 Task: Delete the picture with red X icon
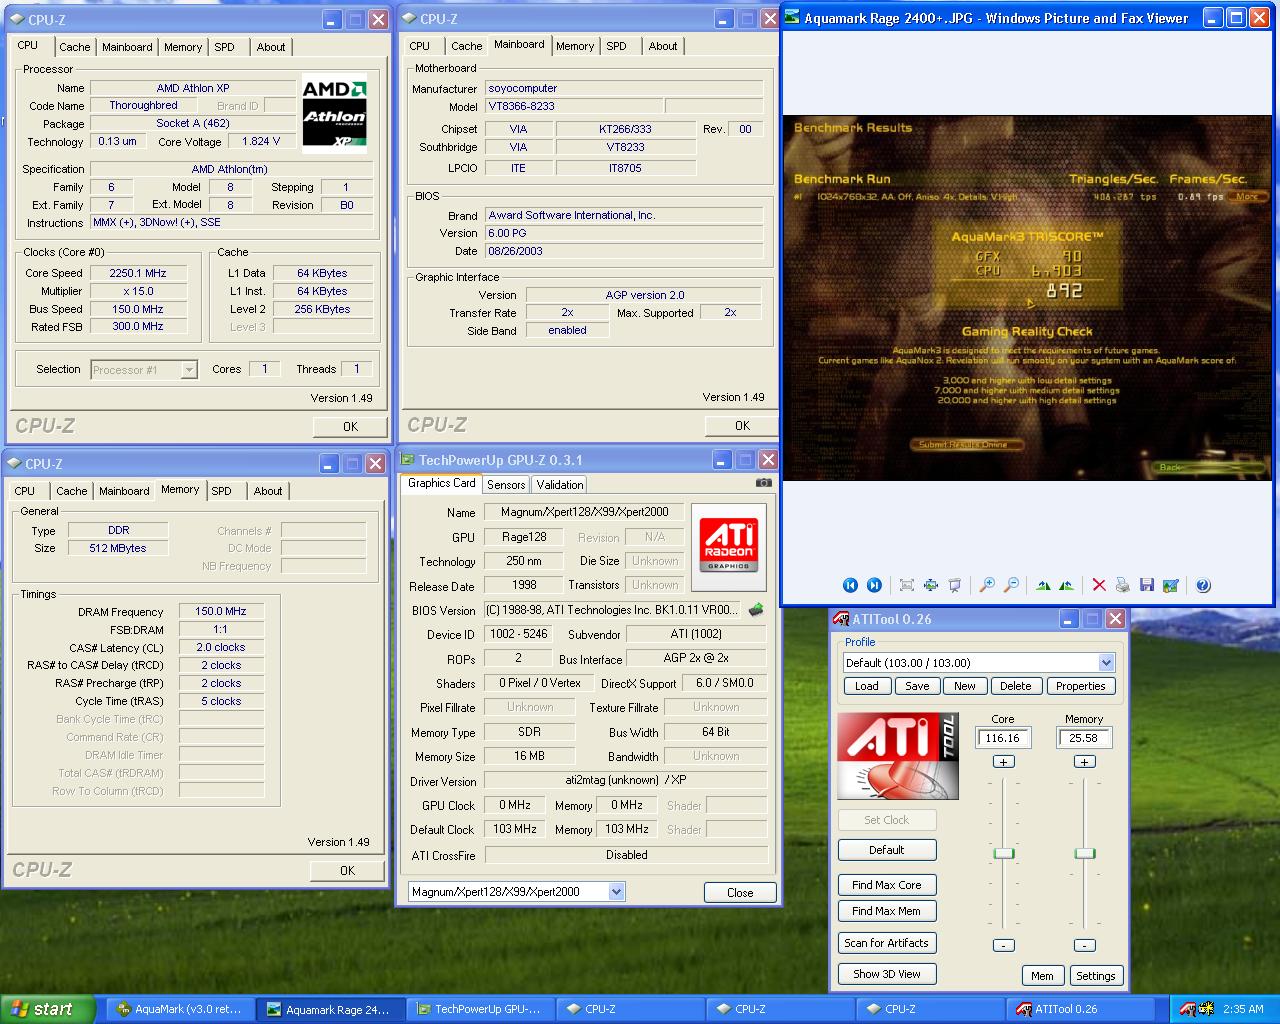(x=1099, y=585)
